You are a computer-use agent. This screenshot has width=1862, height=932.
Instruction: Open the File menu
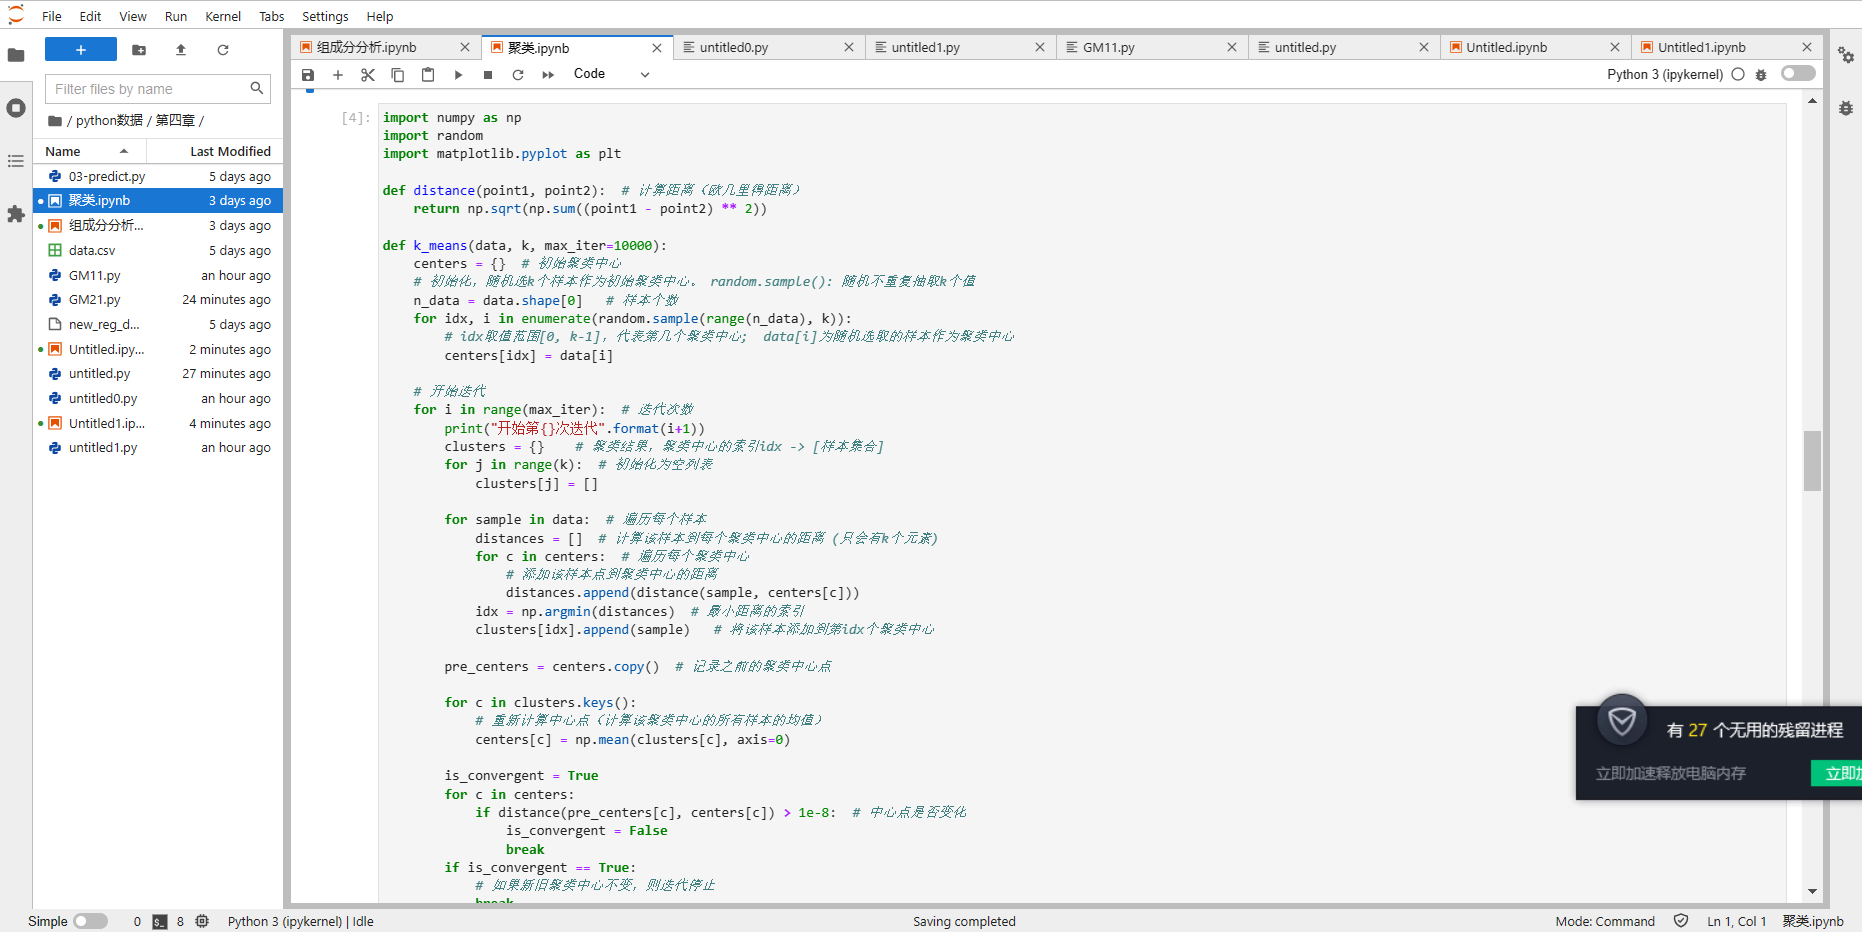tap(52, 16)
